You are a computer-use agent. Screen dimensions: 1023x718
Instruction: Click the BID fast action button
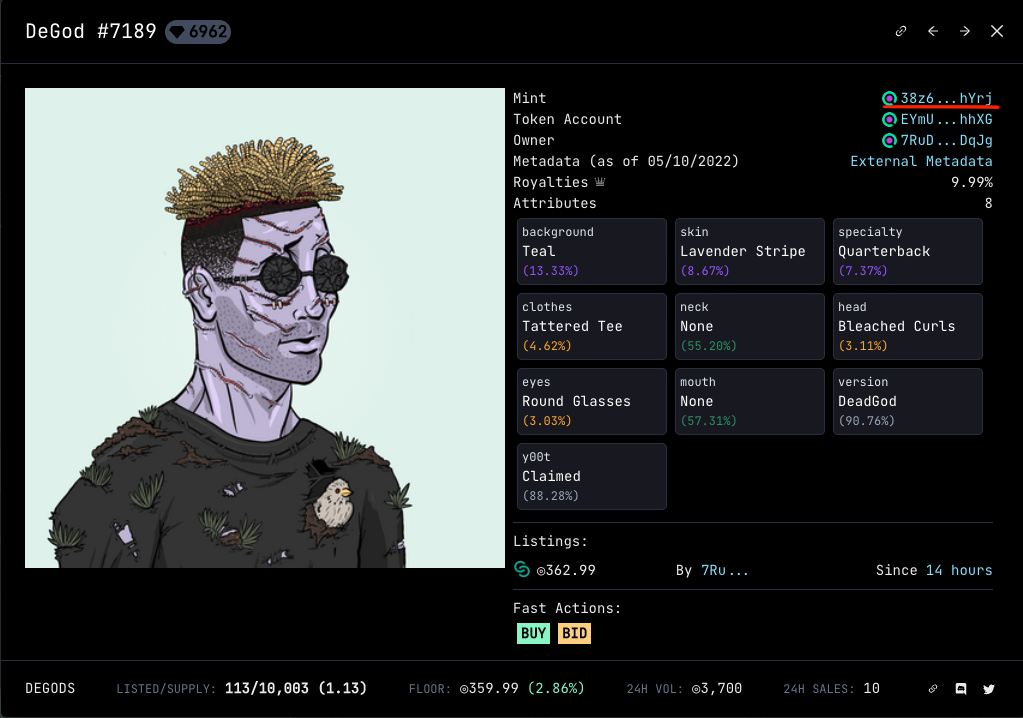[x=574, y=633]
